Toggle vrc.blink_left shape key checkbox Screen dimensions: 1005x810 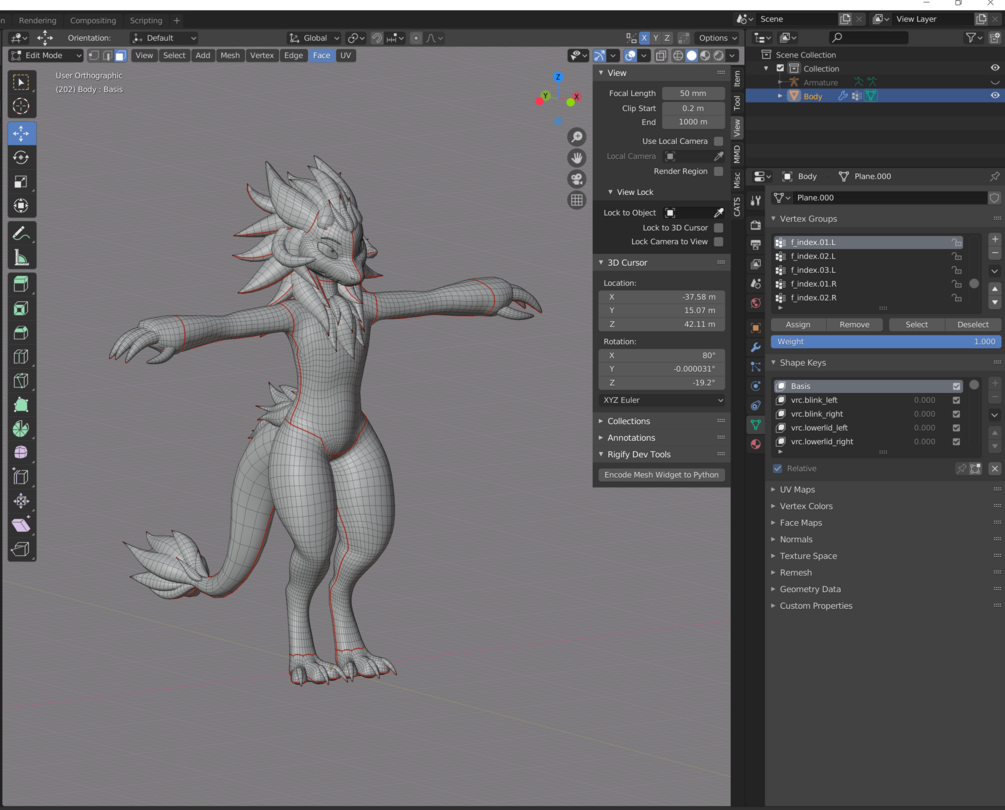tap(956, 400)
